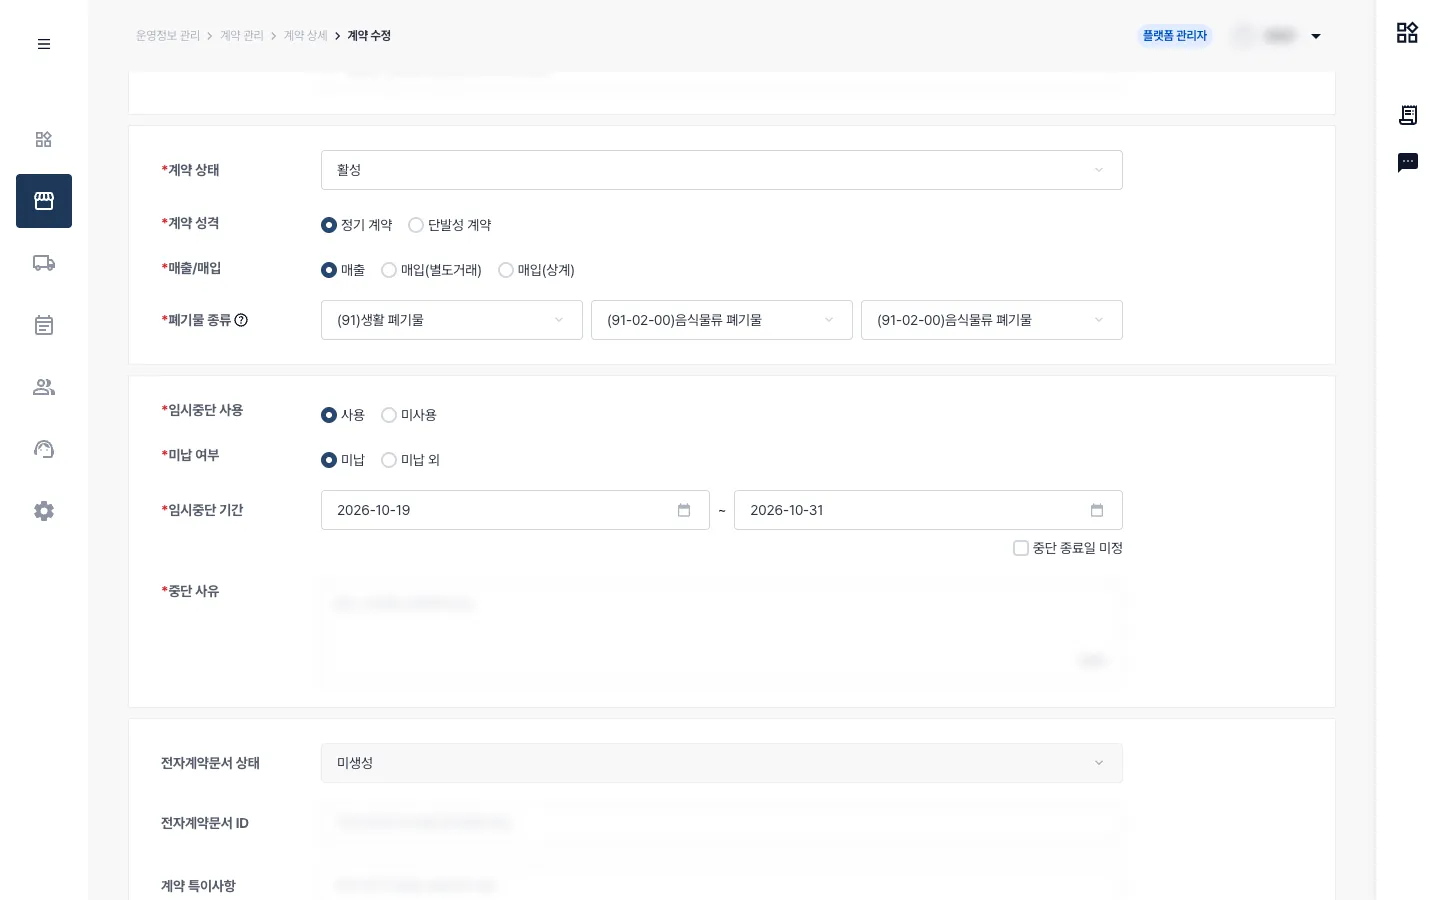Open calendar picker for end date 2026-10-31
The height and width of the screenshot is (900, 1440).
coord(1097,510)
